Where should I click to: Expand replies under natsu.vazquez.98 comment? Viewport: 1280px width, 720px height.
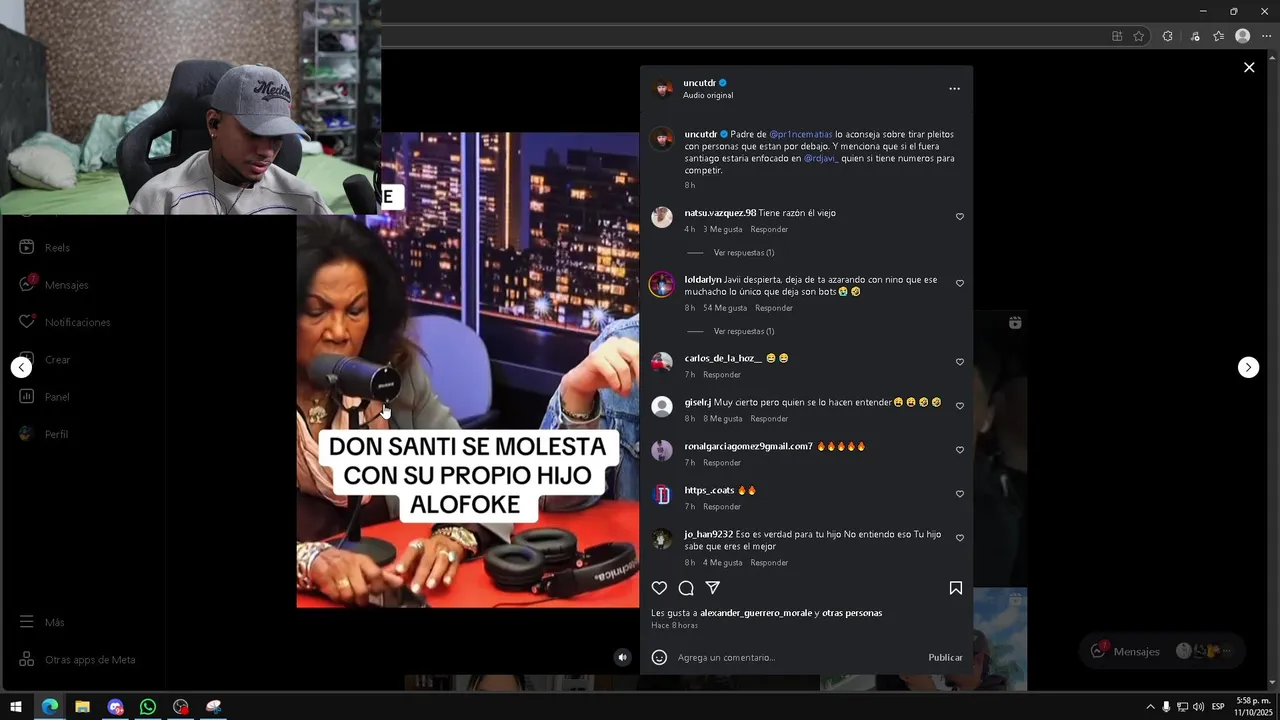click(743, 253)
